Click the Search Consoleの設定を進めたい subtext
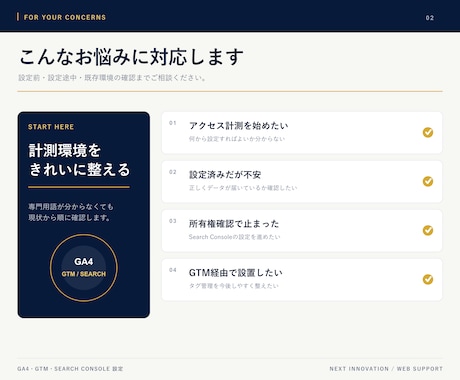Image resolution: width=460 pixels, height=380 pixels. pos(234,237)
